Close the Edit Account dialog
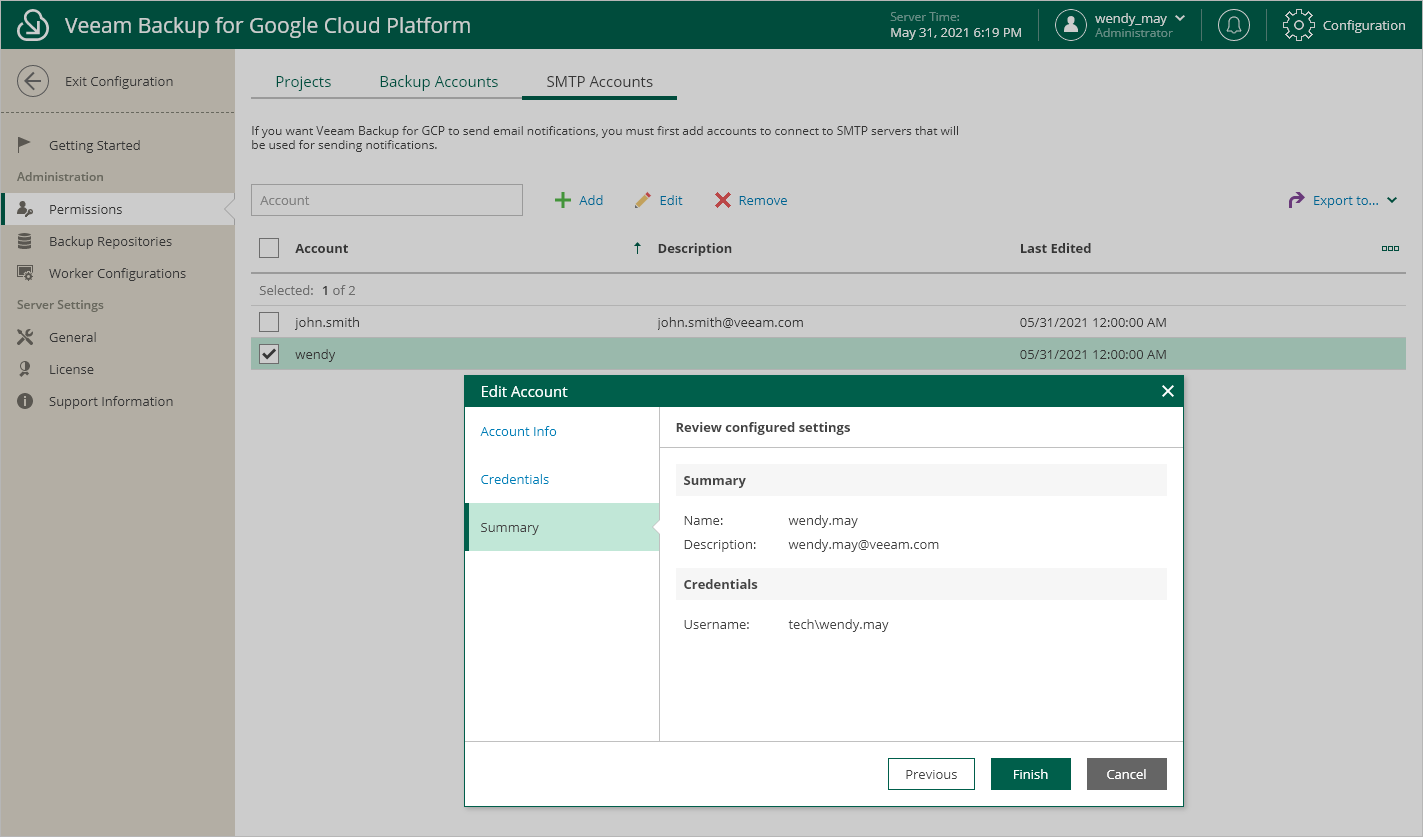This screenshot has height=837, width=1423. [1167, 391]
